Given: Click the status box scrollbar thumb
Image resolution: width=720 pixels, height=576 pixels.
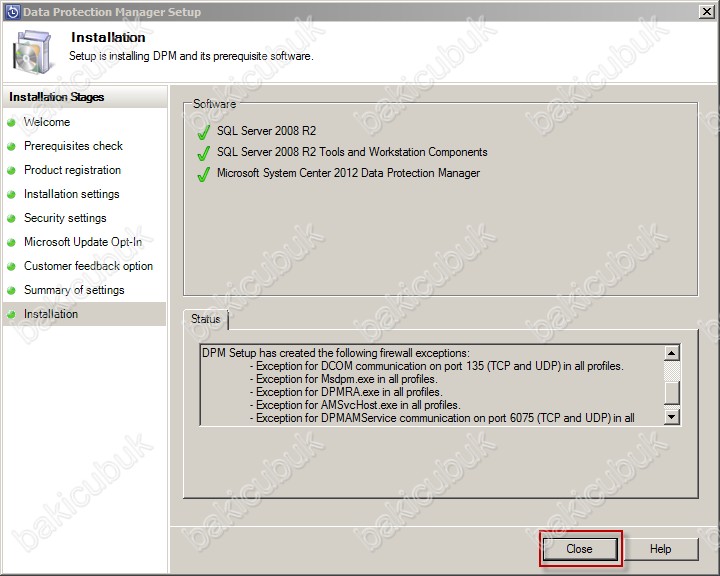Looking at the screenshot, I should 672,392.
